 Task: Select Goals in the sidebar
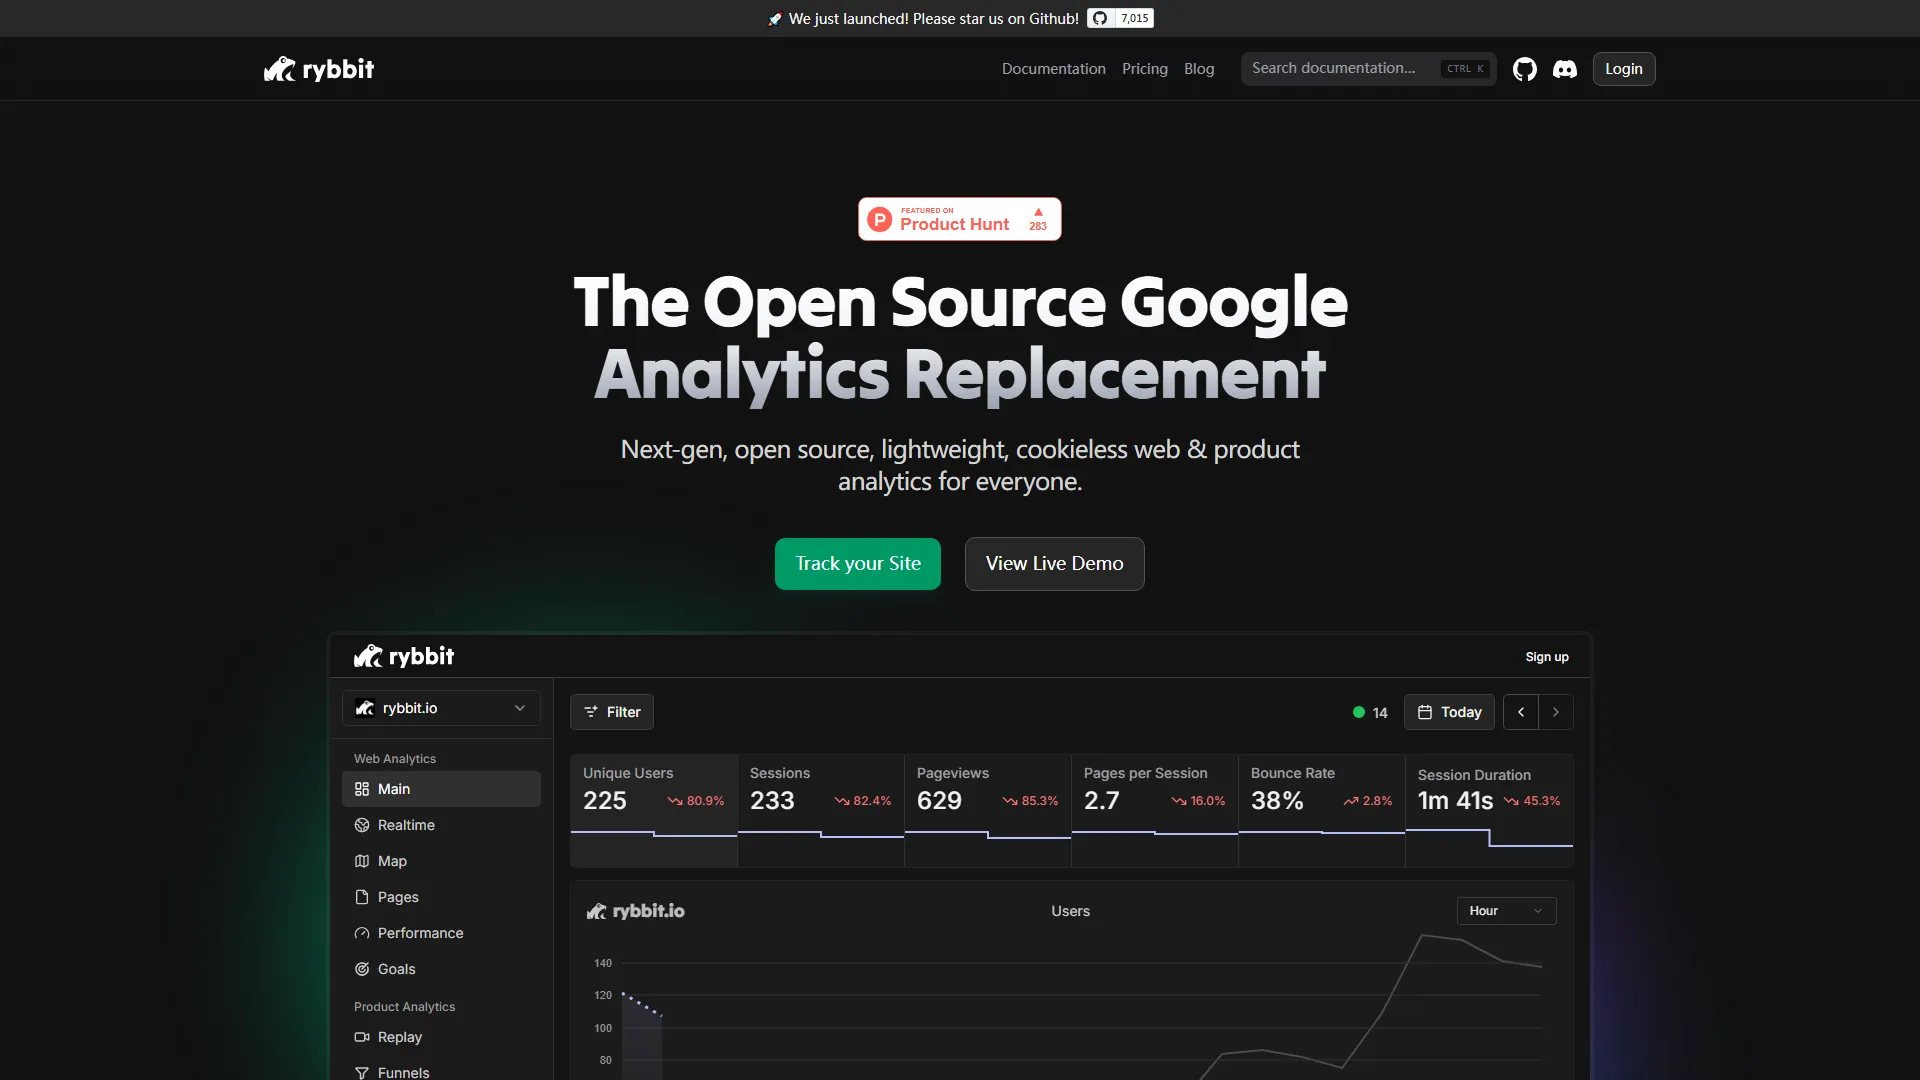(396, 969)
